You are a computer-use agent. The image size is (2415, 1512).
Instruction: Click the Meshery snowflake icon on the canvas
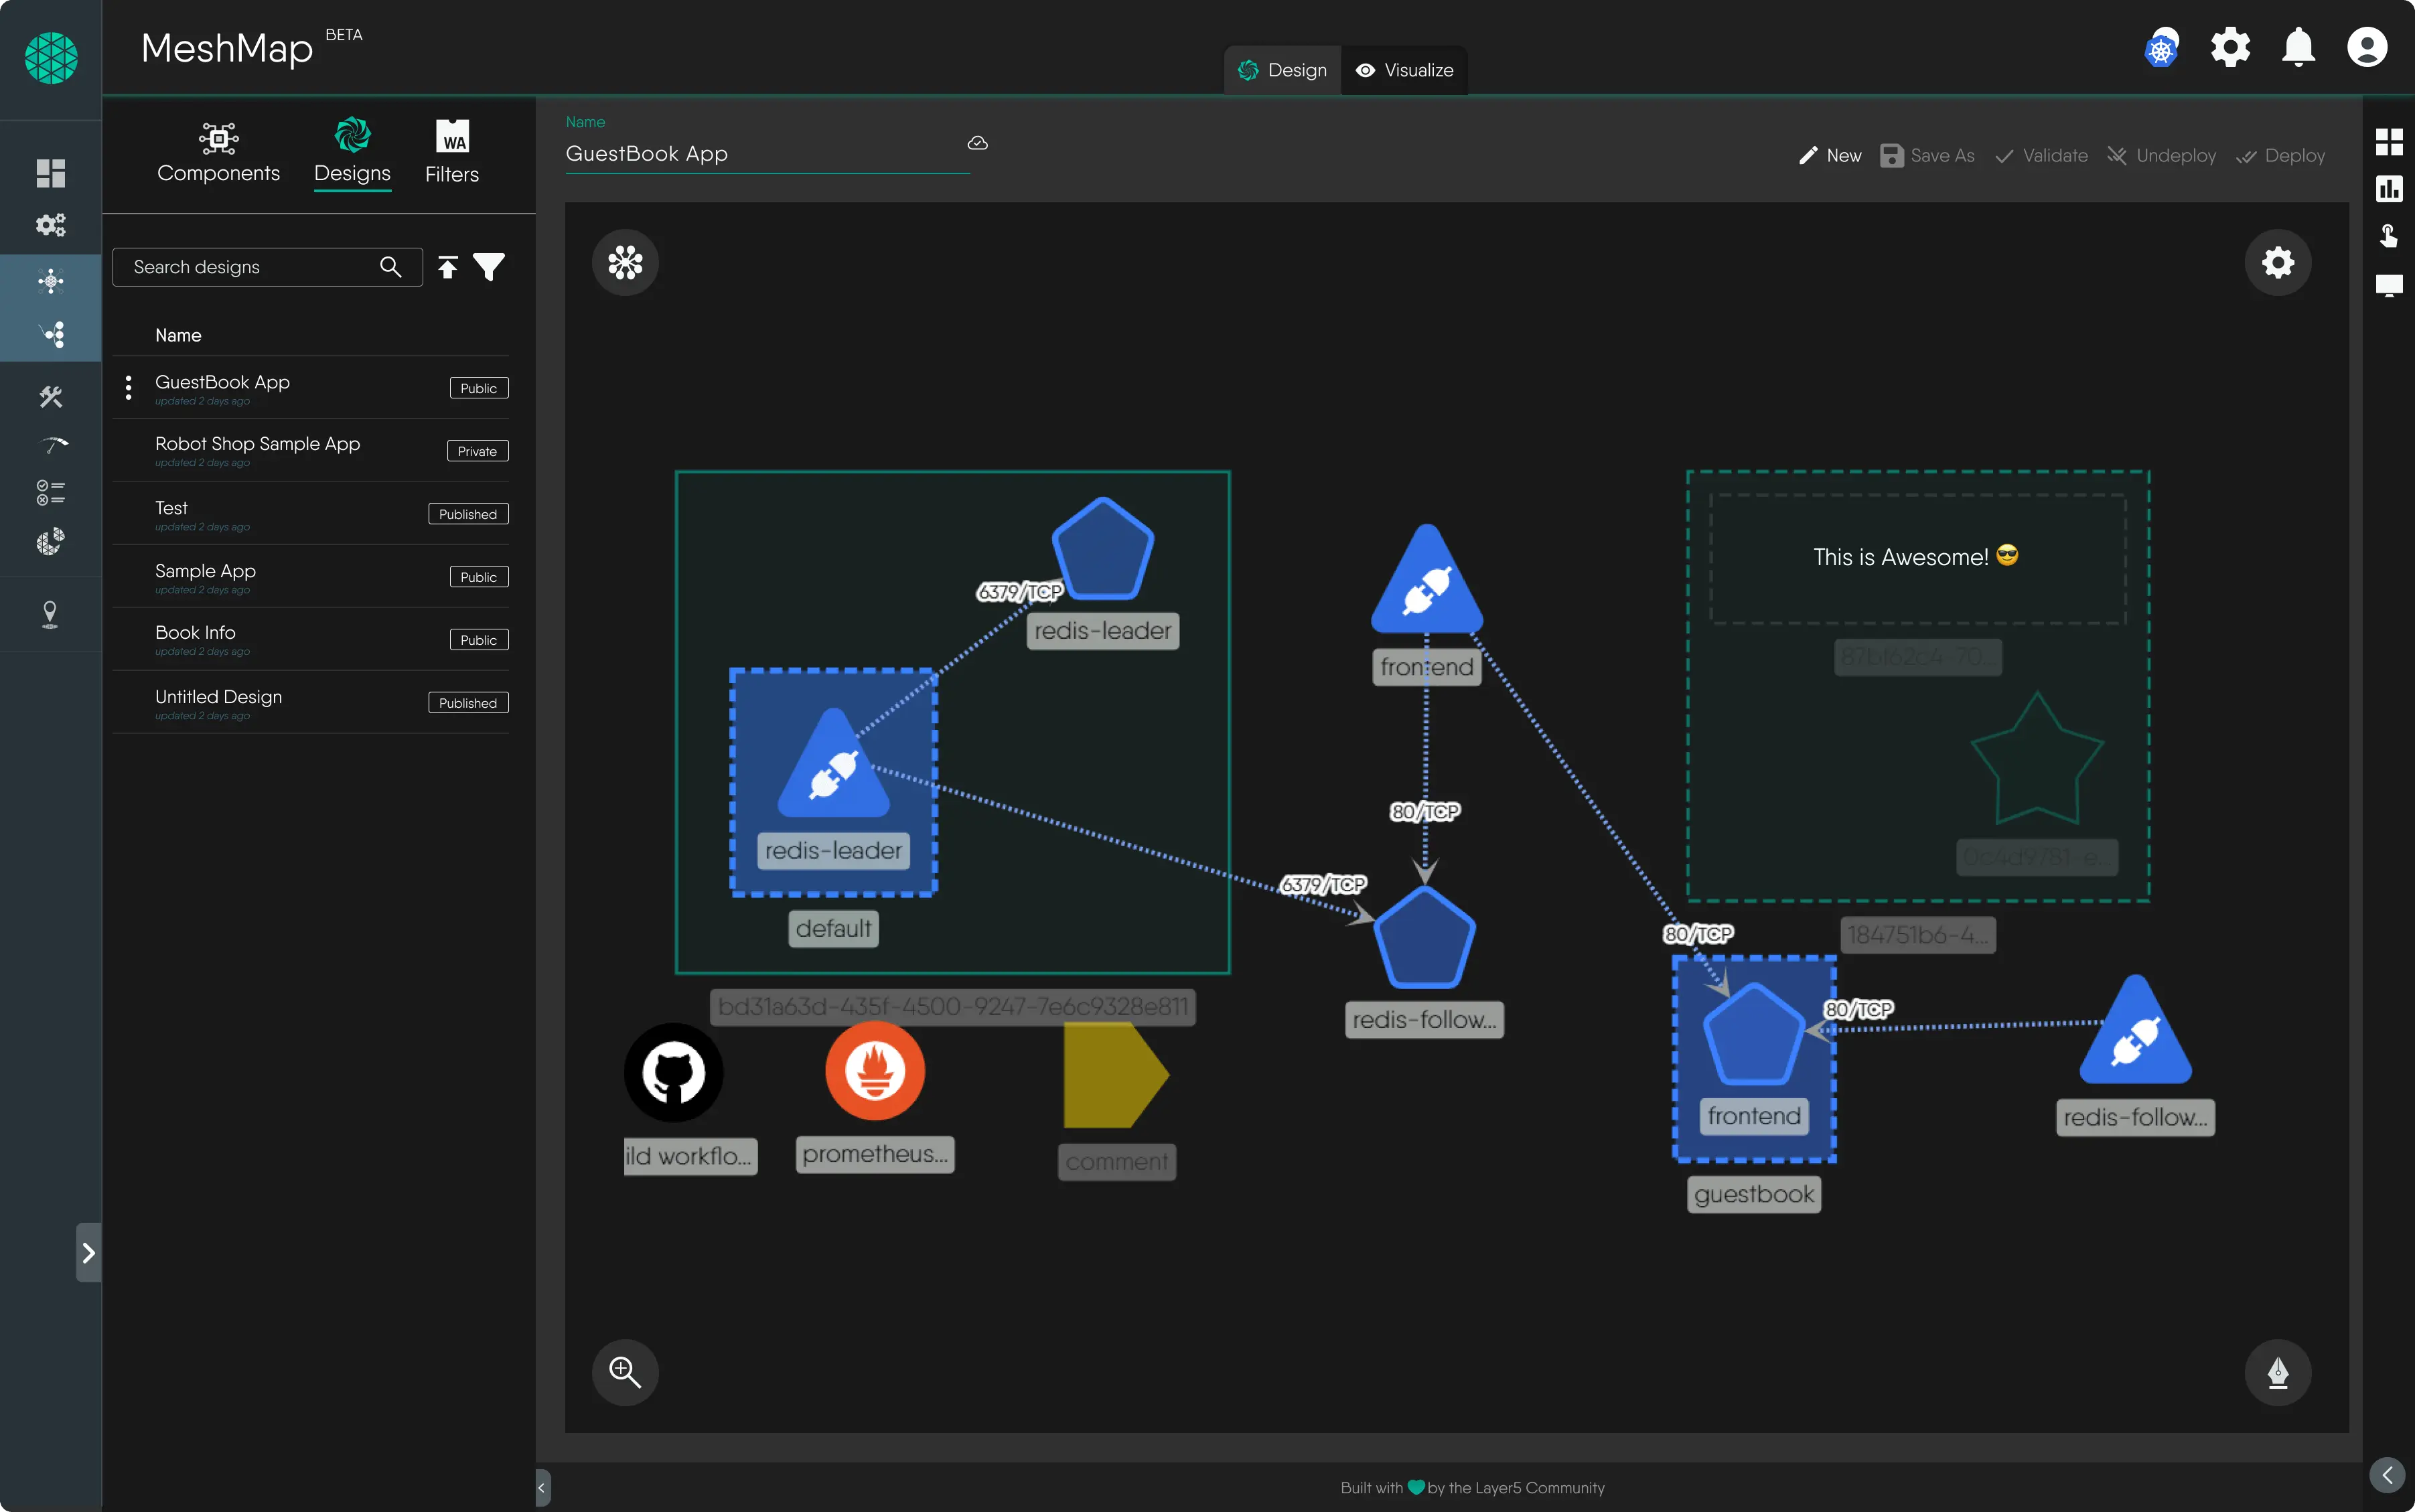coord(624,262)
